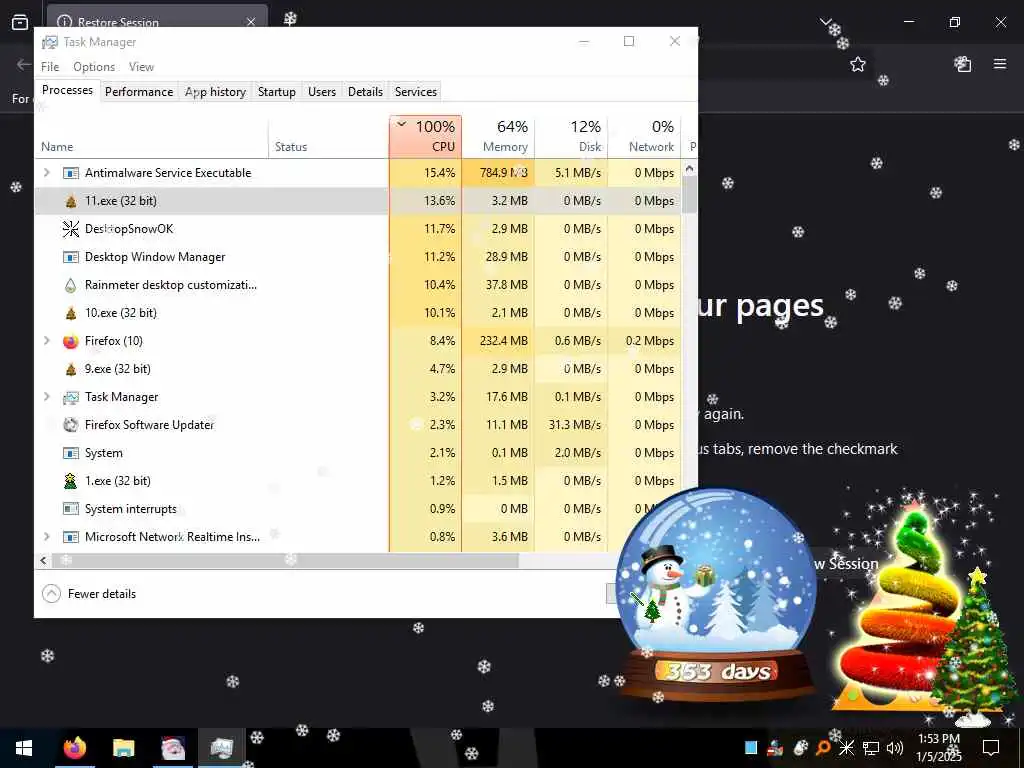The height and width of the screenshot is (768, 1024).
Task: Open Firefox from the taskbar
Action: 75,748
